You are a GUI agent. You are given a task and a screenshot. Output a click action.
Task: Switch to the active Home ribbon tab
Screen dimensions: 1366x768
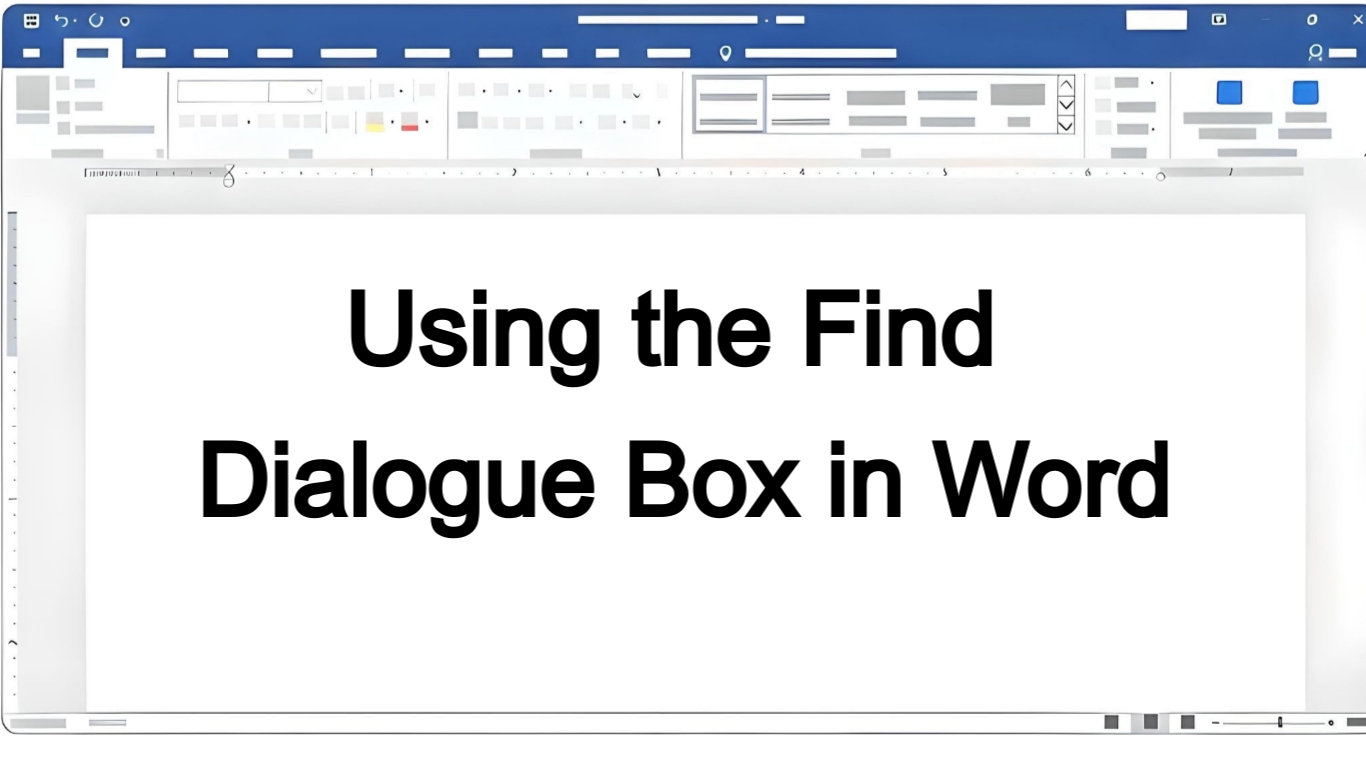tap(93, 53)
